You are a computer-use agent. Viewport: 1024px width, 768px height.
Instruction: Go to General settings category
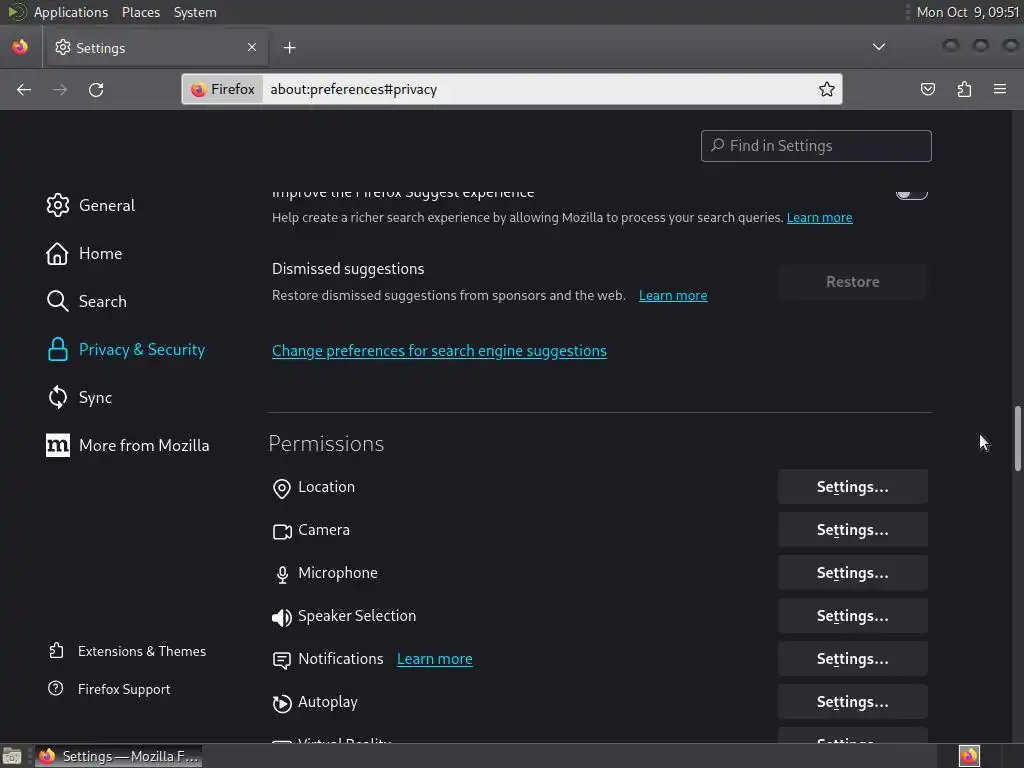point(106,205)
